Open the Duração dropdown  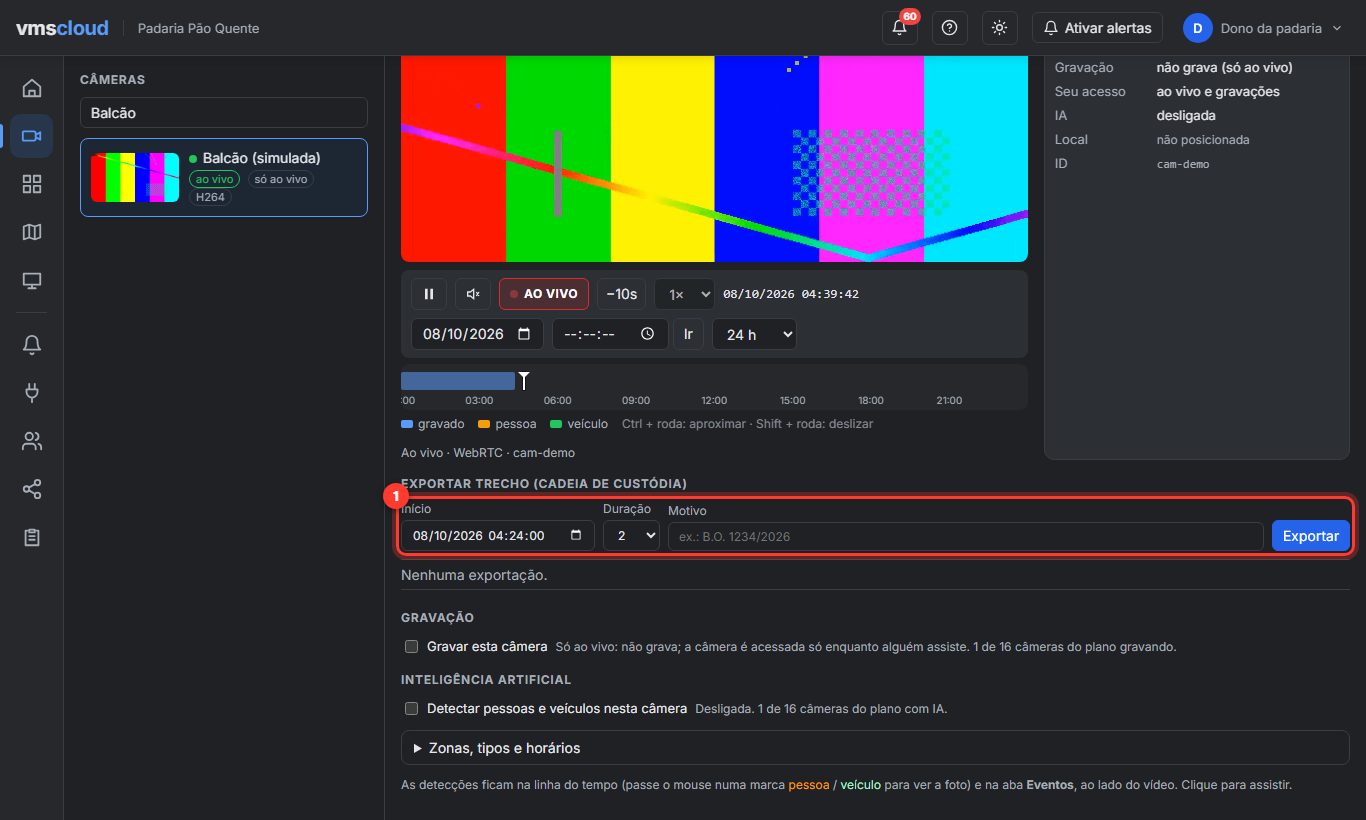(x=631, y=536)
